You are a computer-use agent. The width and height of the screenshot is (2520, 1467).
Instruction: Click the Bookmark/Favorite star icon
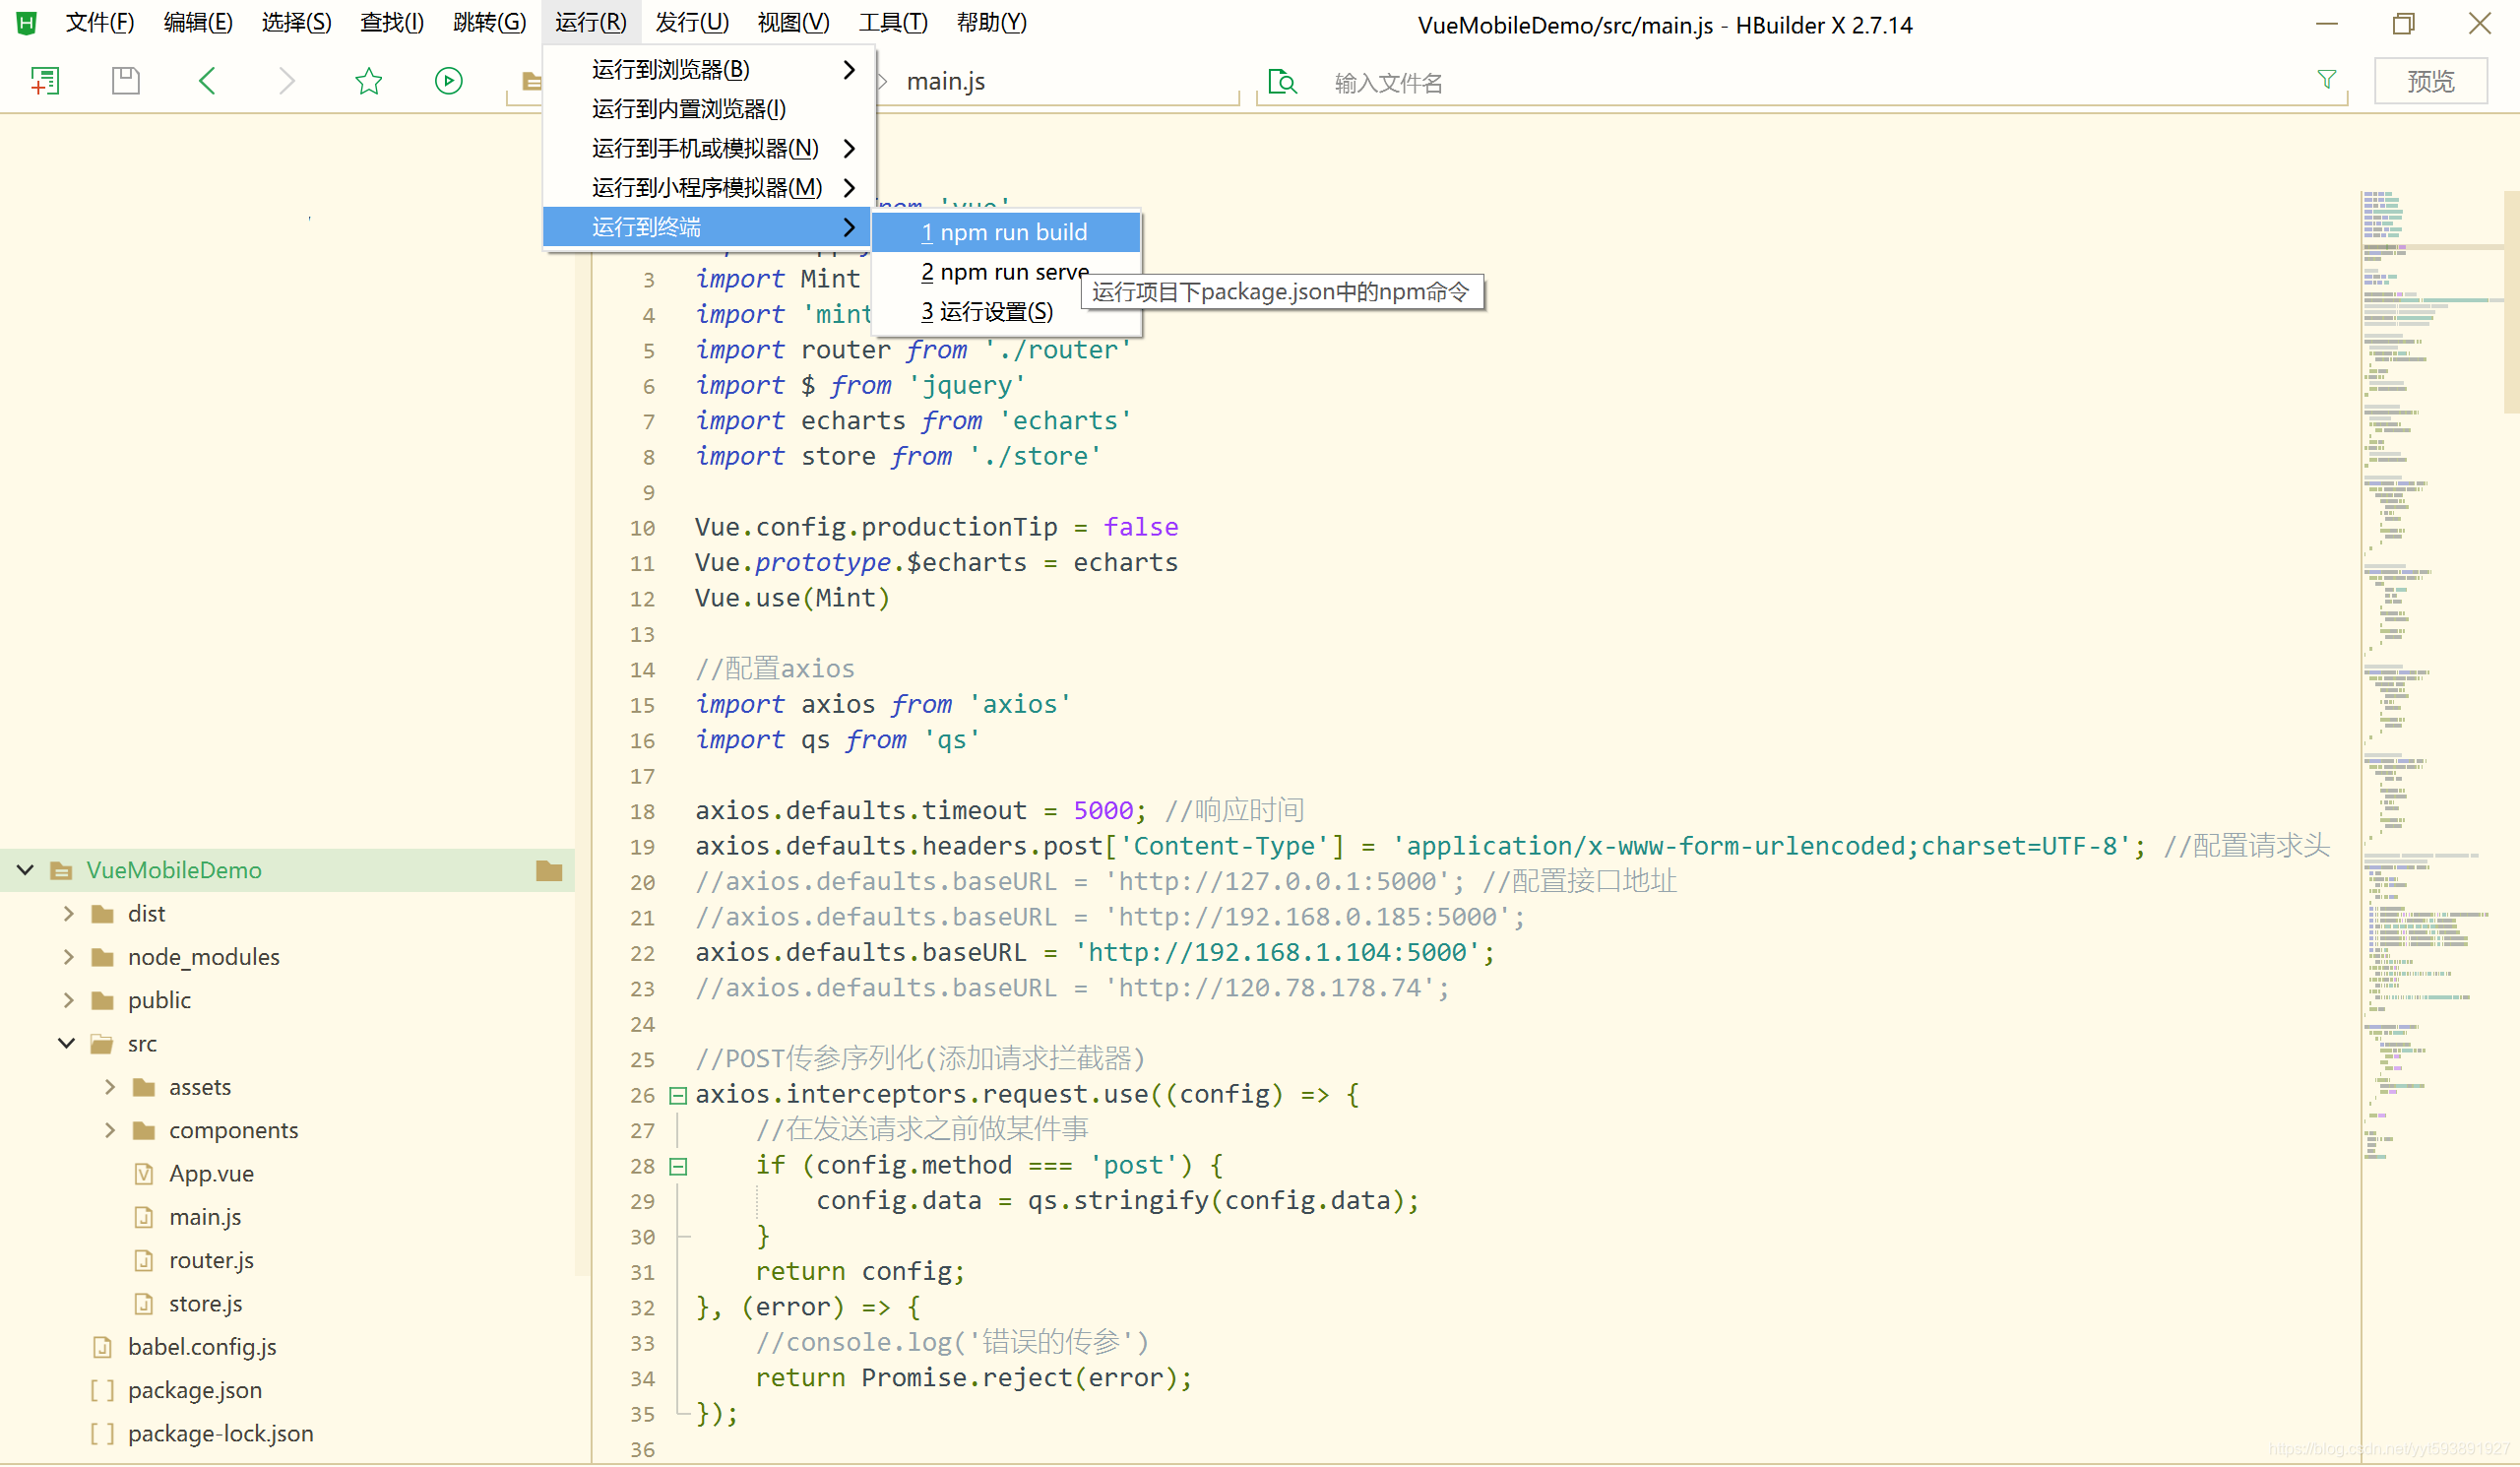366,79
